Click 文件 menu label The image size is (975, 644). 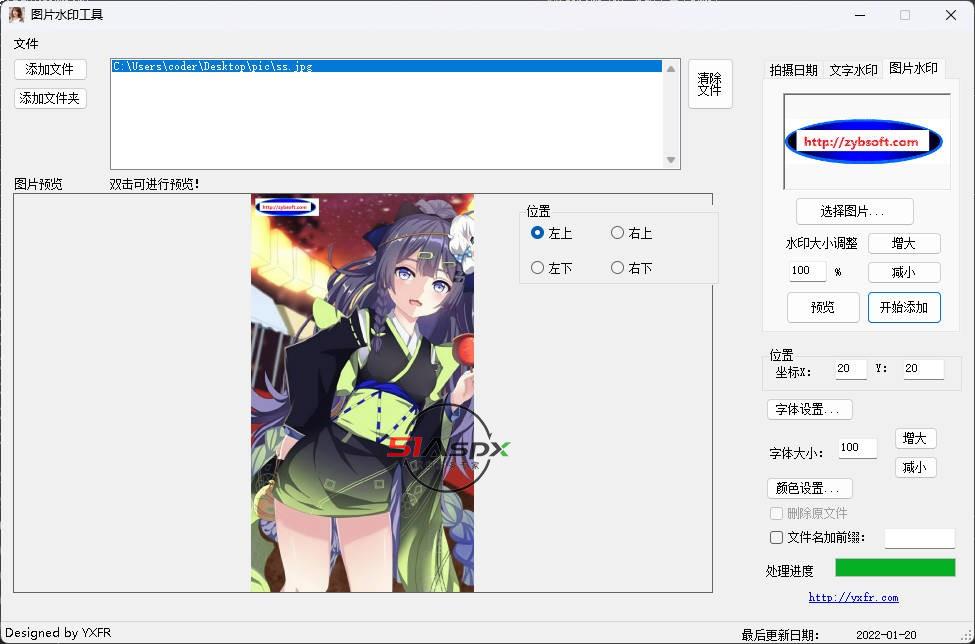(26, 44)
